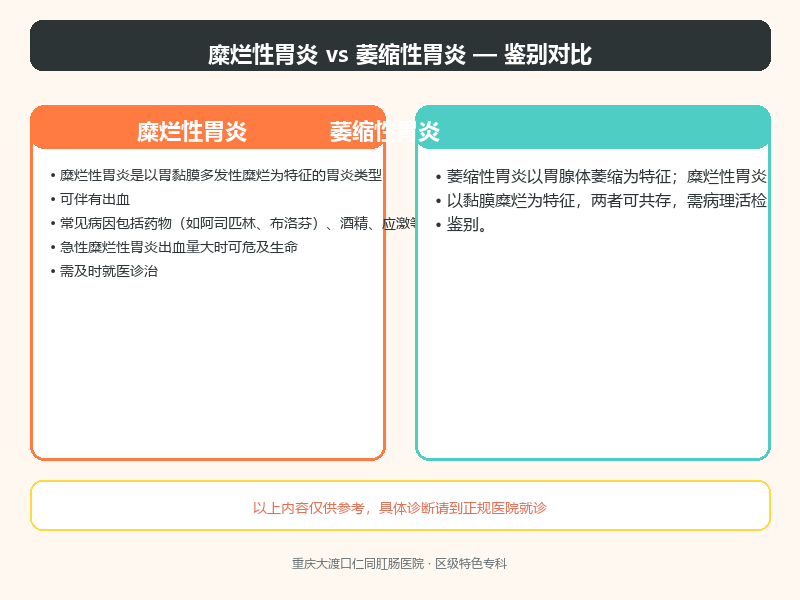Click bullet '急性糜烂性胃炎出血量大时可危及生命'

(x=179, y=247)
